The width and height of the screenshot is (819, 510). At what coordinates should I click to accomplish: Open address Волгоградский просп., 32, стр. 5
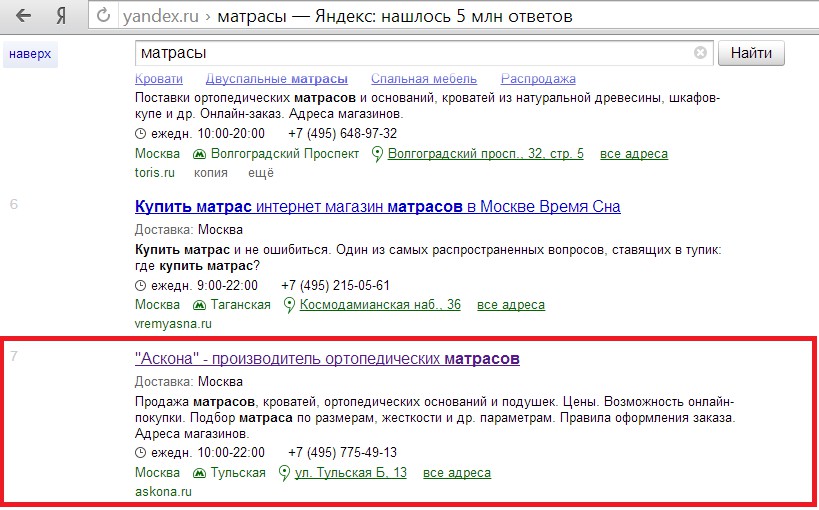pos(486,154)
